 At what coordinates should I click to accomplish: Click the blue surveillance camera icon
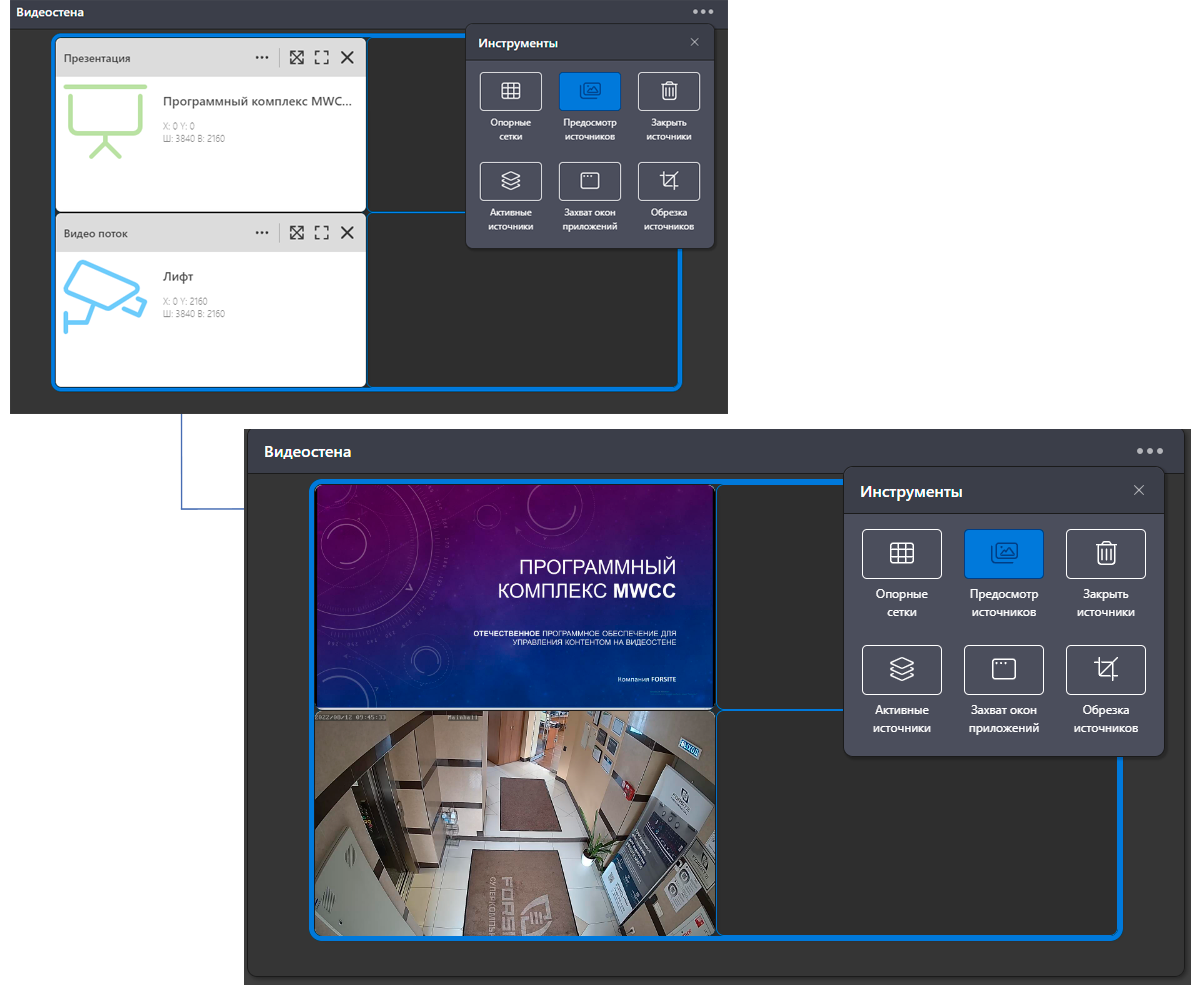(103, 296)
